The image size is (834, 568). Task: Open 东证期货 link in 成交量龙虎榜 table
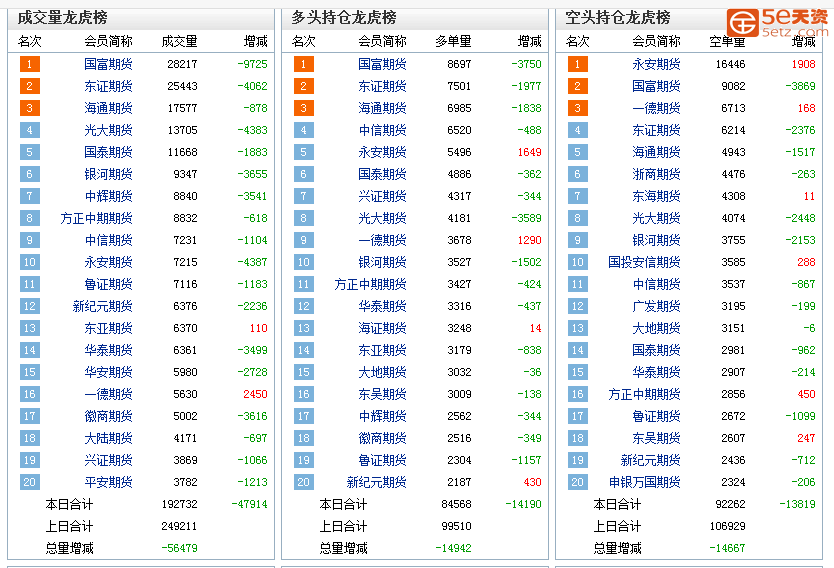click(108, 86)
